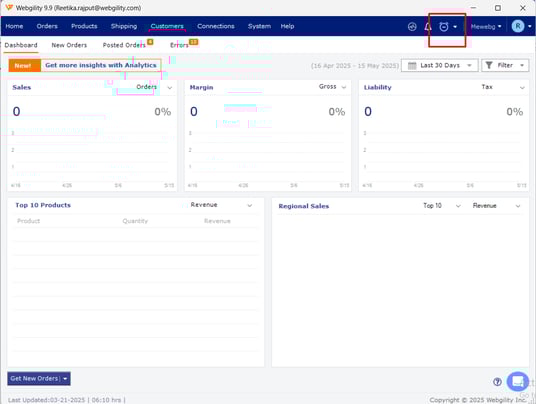Click the scheduler alarm clock icon
This screenshot has height=404, width=536.
(444, 26)
